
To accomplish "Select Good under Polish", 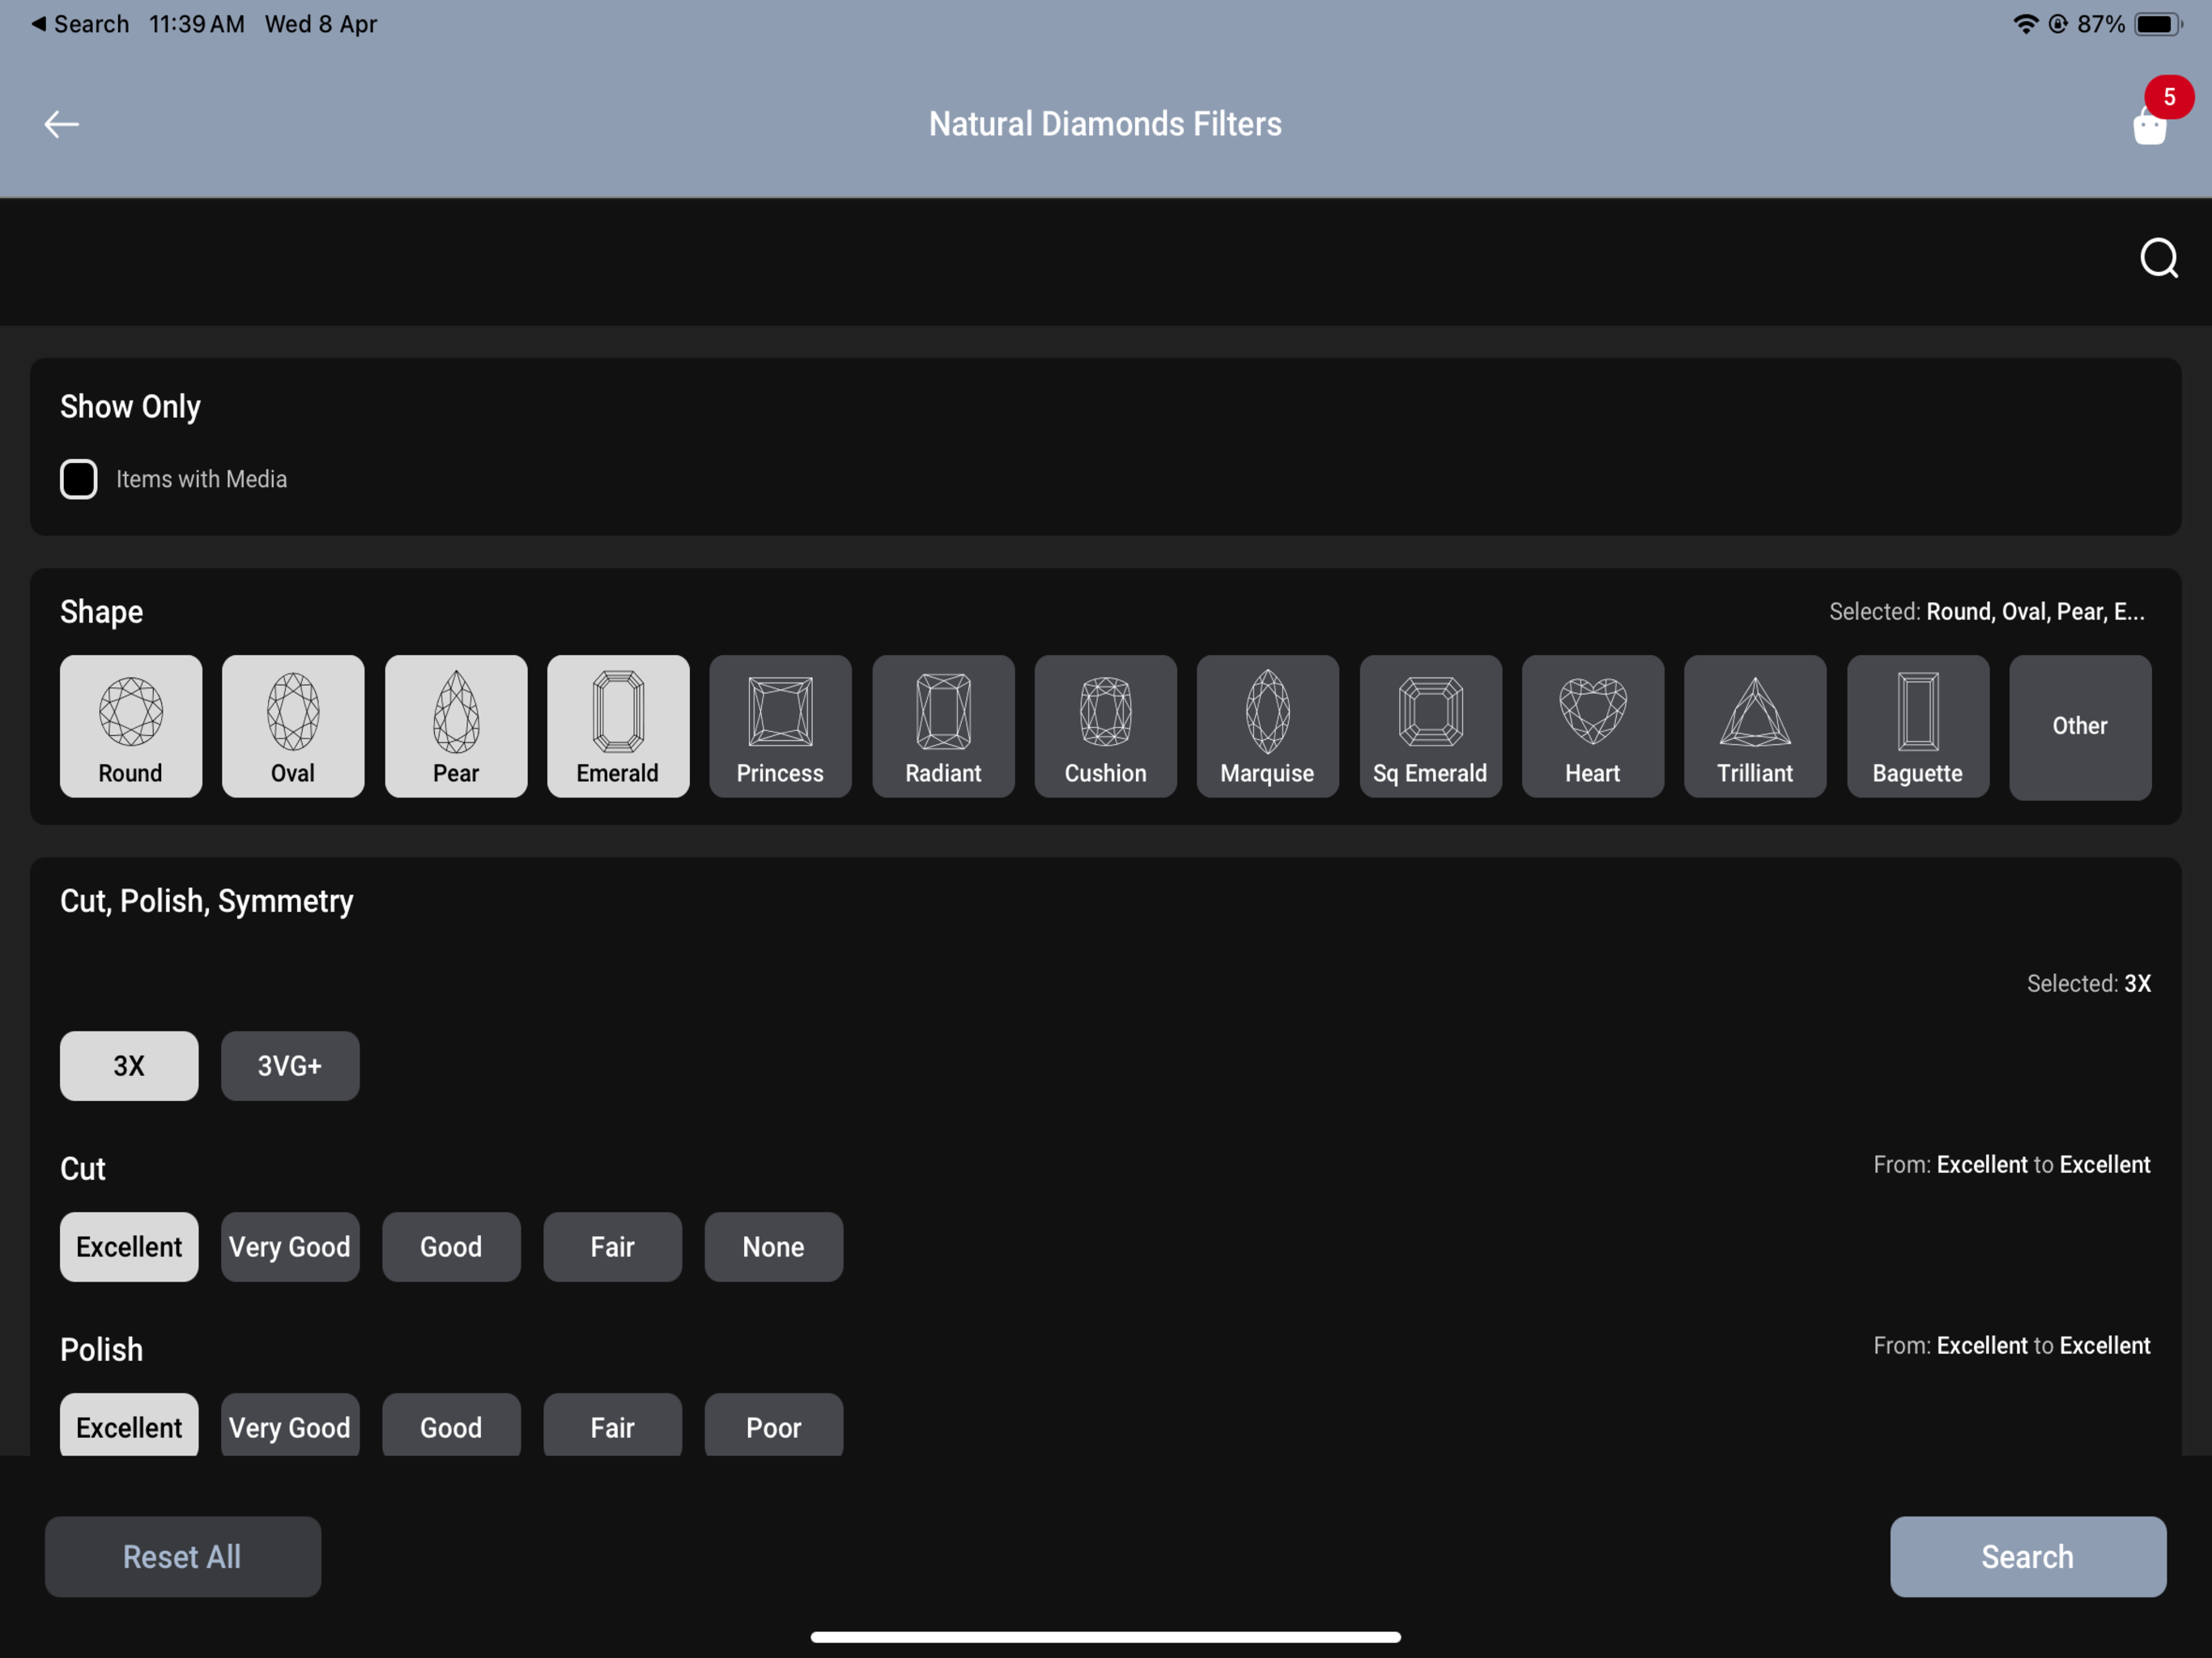I will pyautogui.click(x=451, y=1425).
